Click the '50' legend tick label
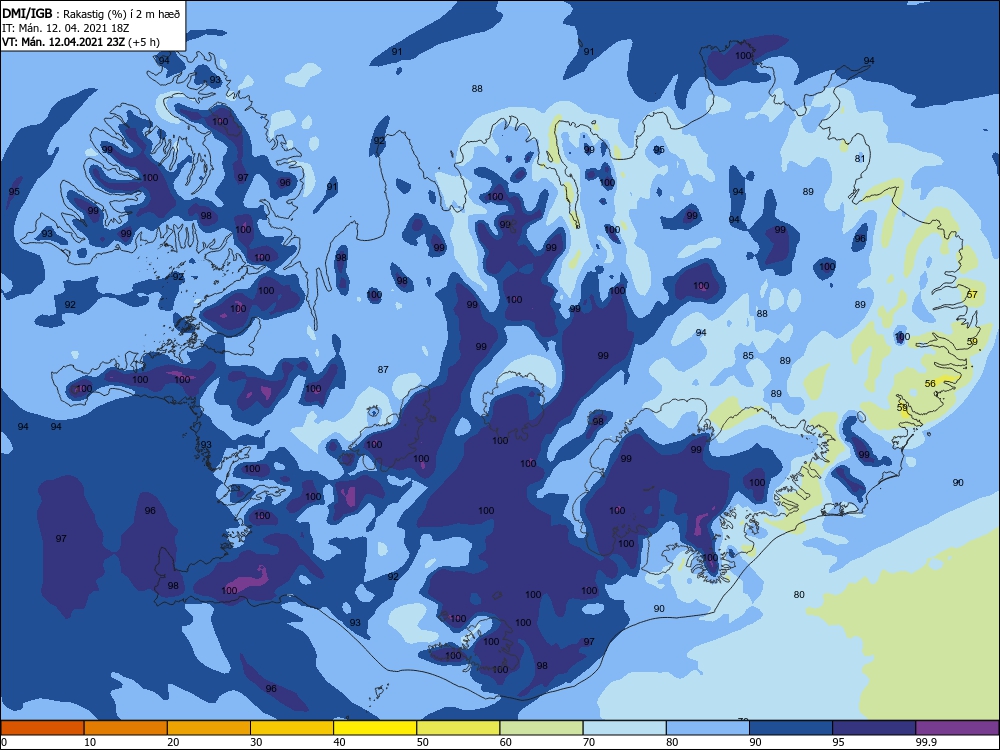Screen dimensions: 1000x750 point(422,742)
